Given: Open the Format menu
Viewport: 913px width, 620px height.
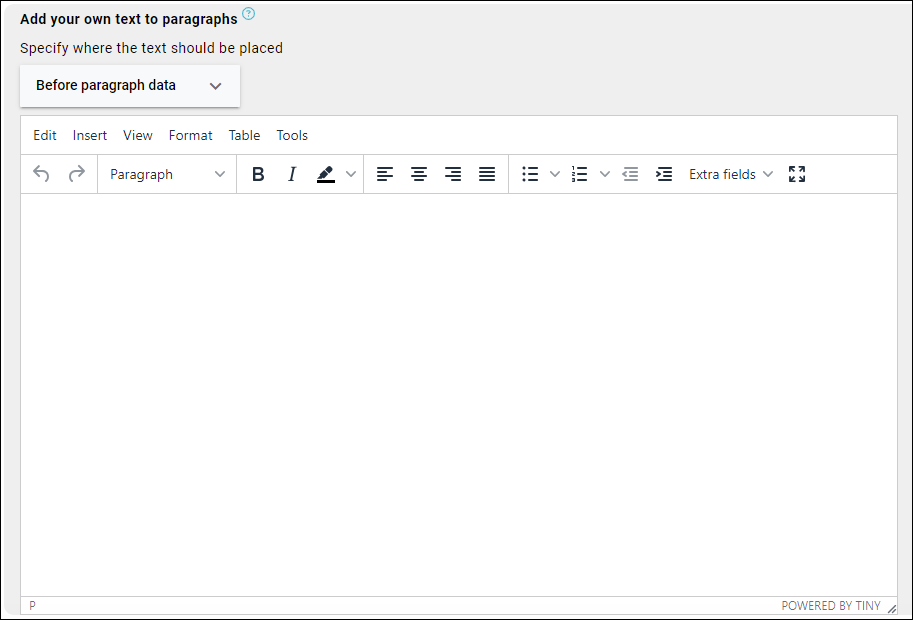Looking at the screenshot, I should (x=190, y=135).
